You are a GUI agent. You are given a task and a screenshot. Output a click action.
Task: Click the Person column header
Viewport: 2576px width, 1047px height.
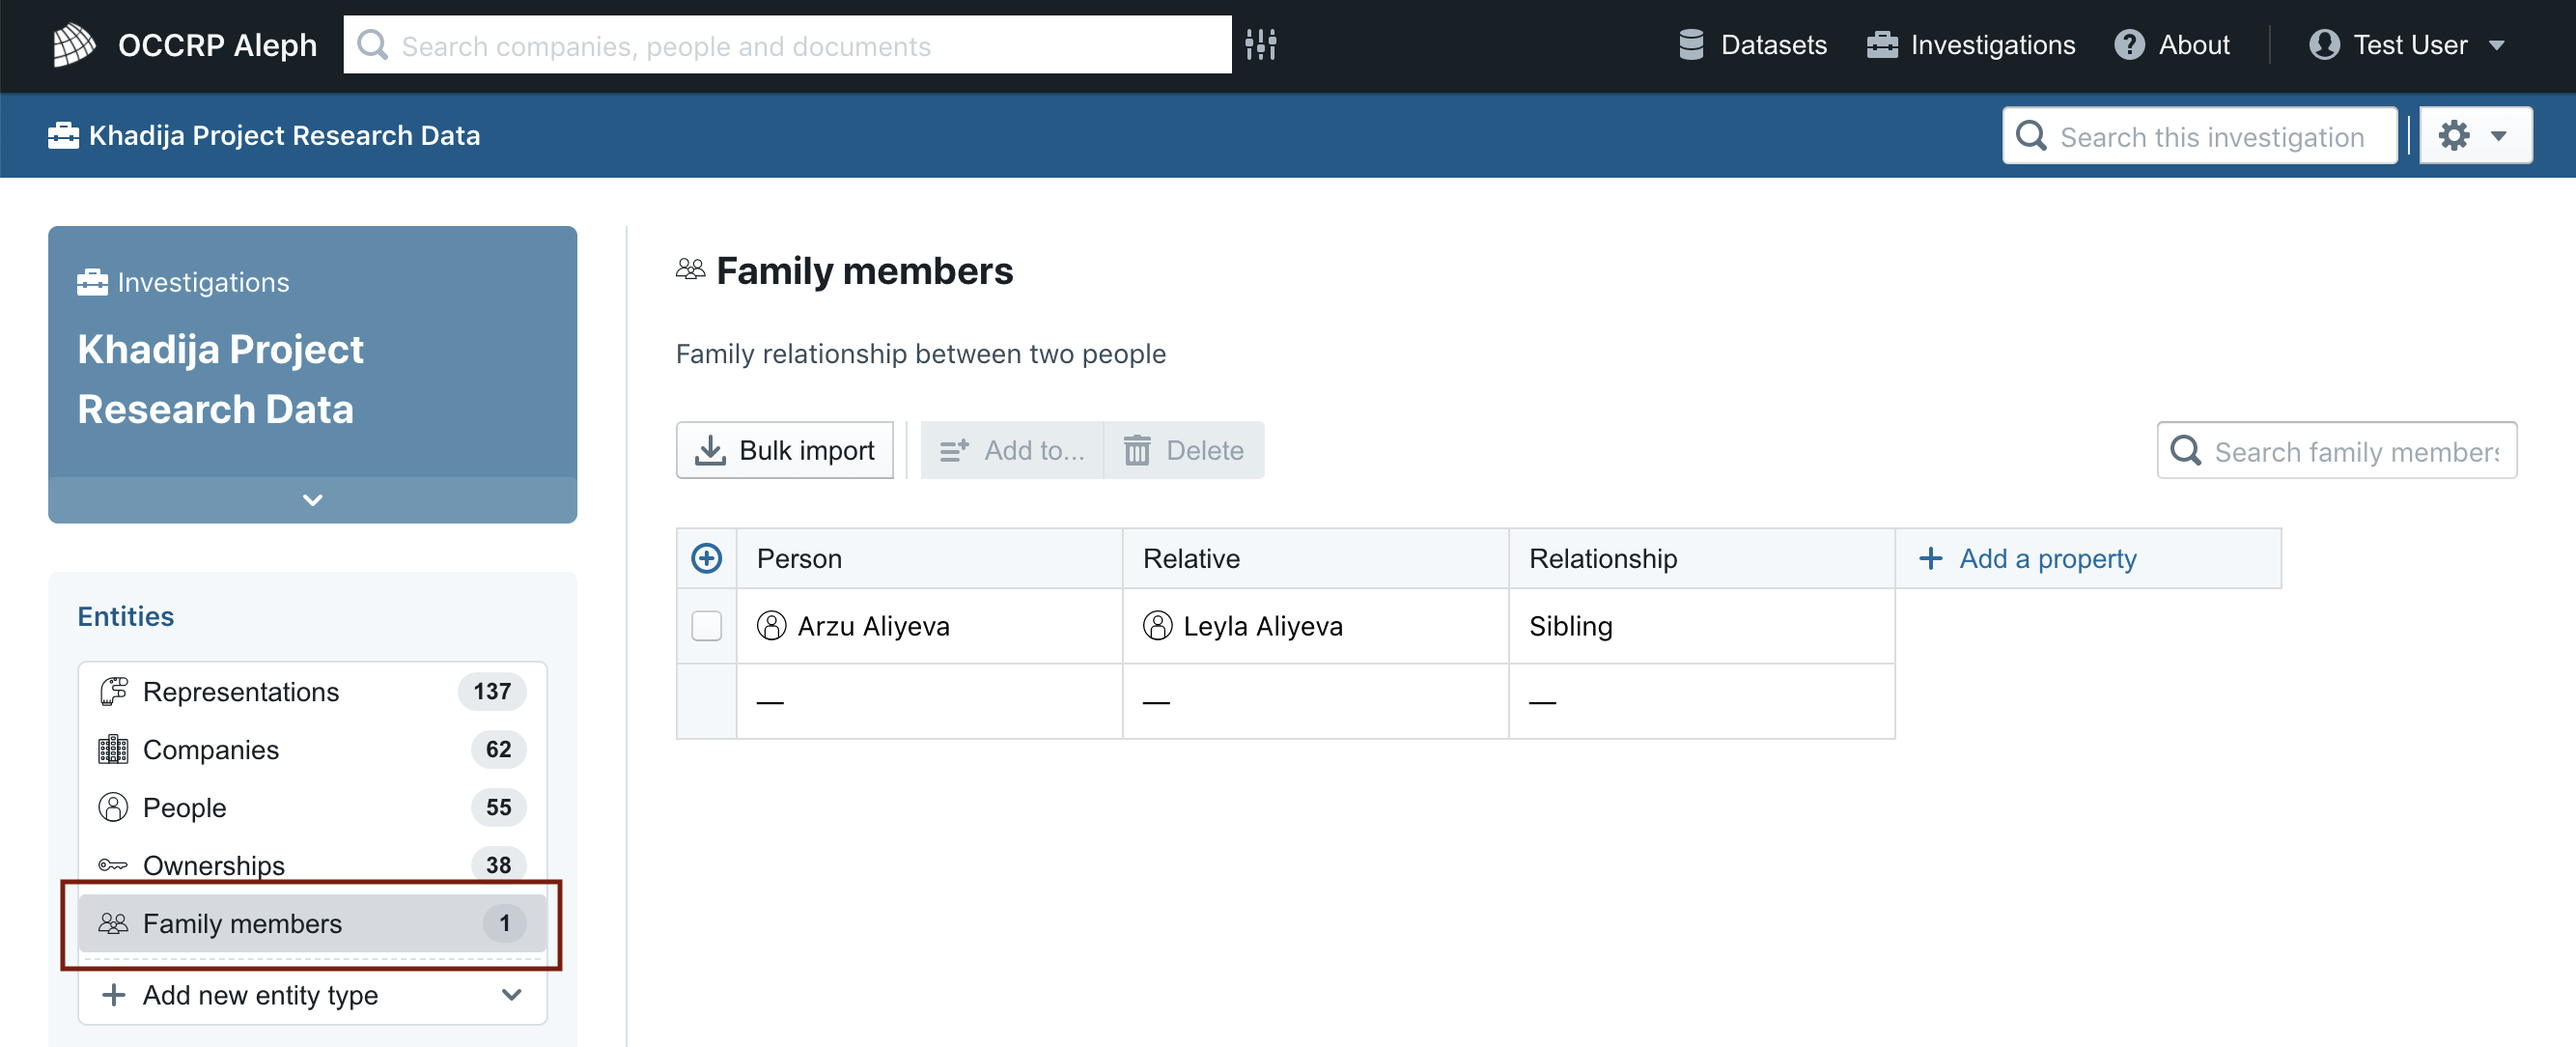tap(929, 558)
